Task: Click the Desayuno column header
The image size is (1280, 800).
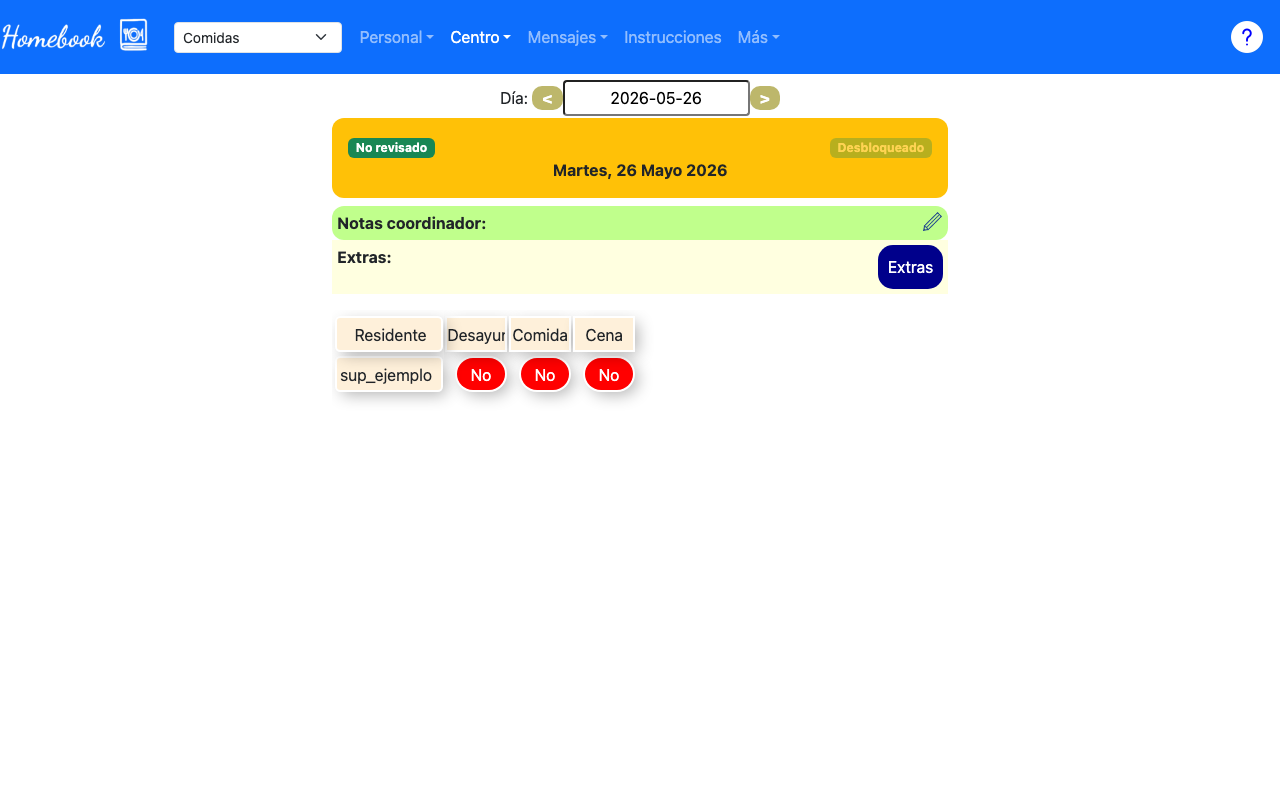Action: coord(476,335)
